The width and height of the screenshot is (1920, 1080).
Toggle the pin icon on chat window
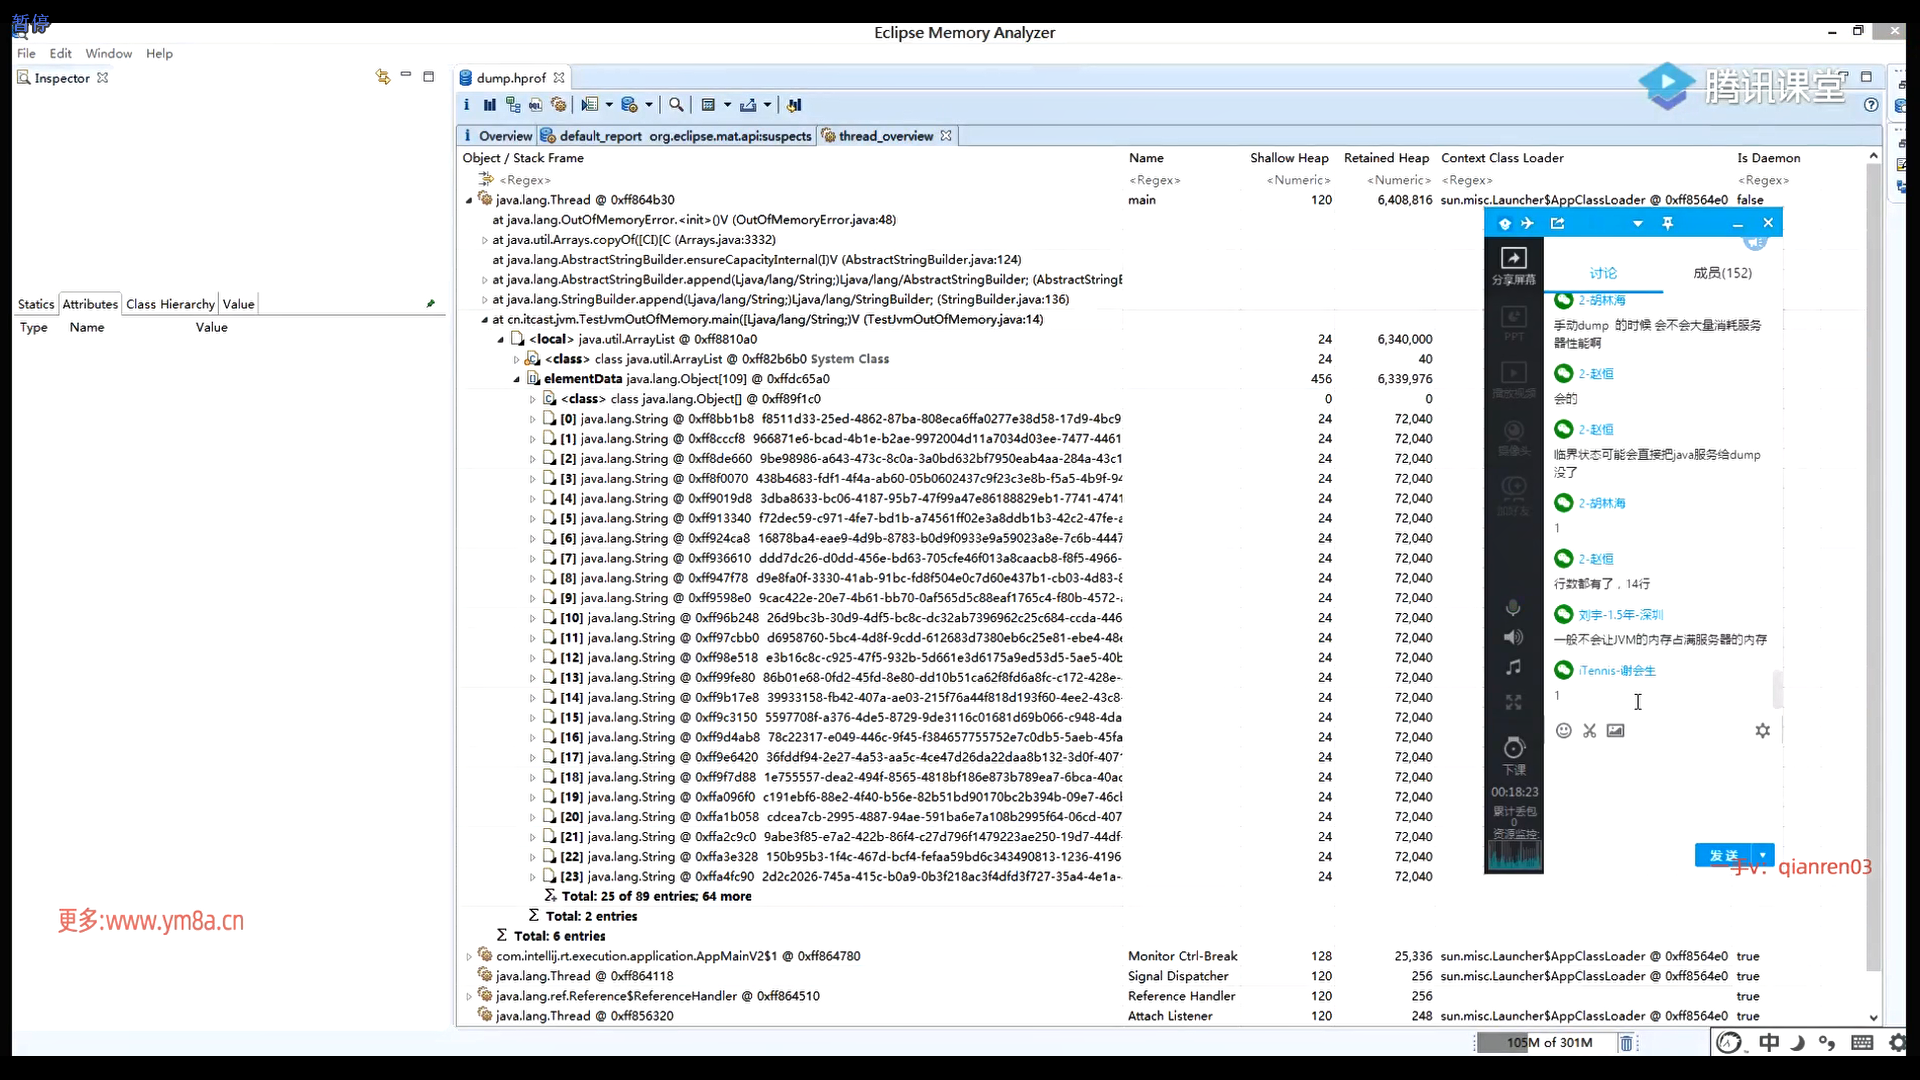[x=1667, y=224]
